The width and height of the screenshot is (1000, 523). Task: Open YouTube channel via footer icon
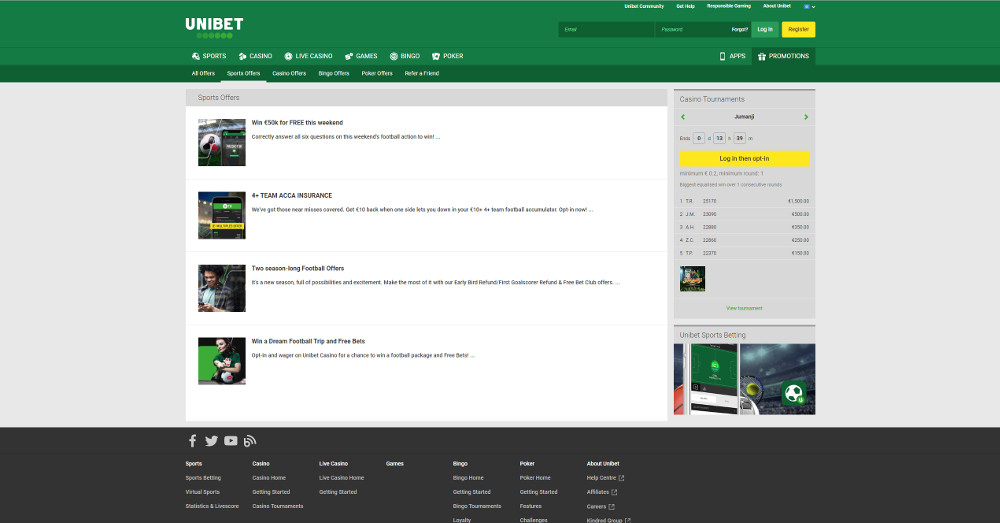coord(231,441)
